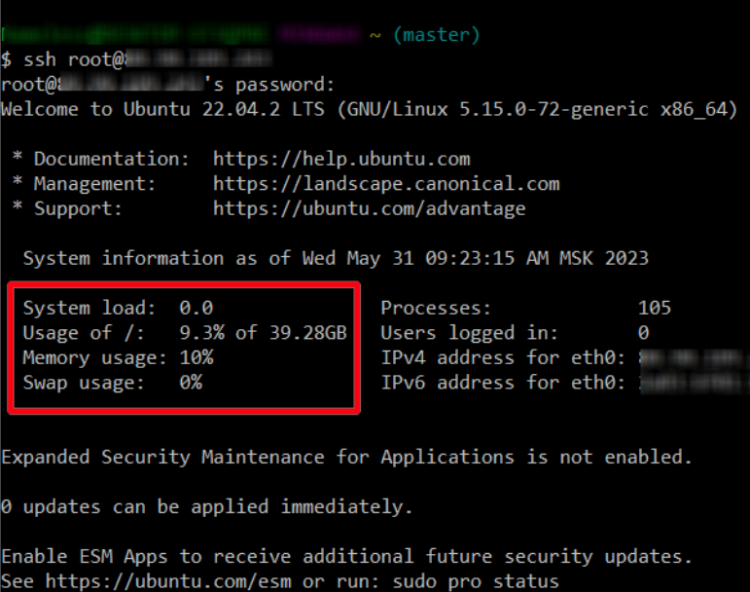Click the Processes count 105

[654, 308]
